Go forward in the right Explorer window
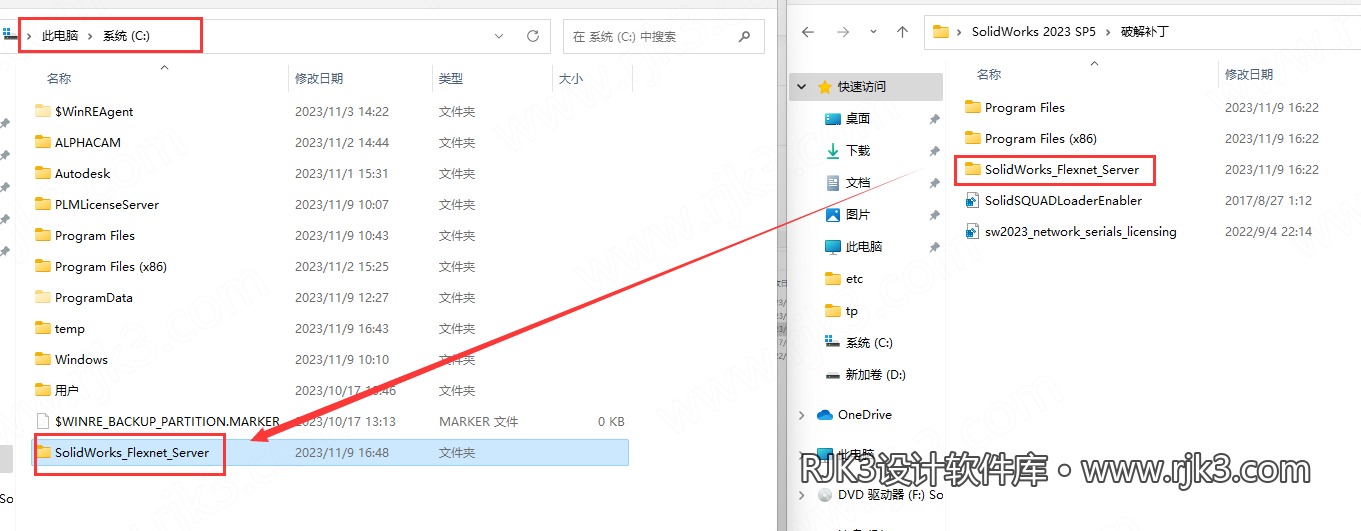 [x=843, y=32]
